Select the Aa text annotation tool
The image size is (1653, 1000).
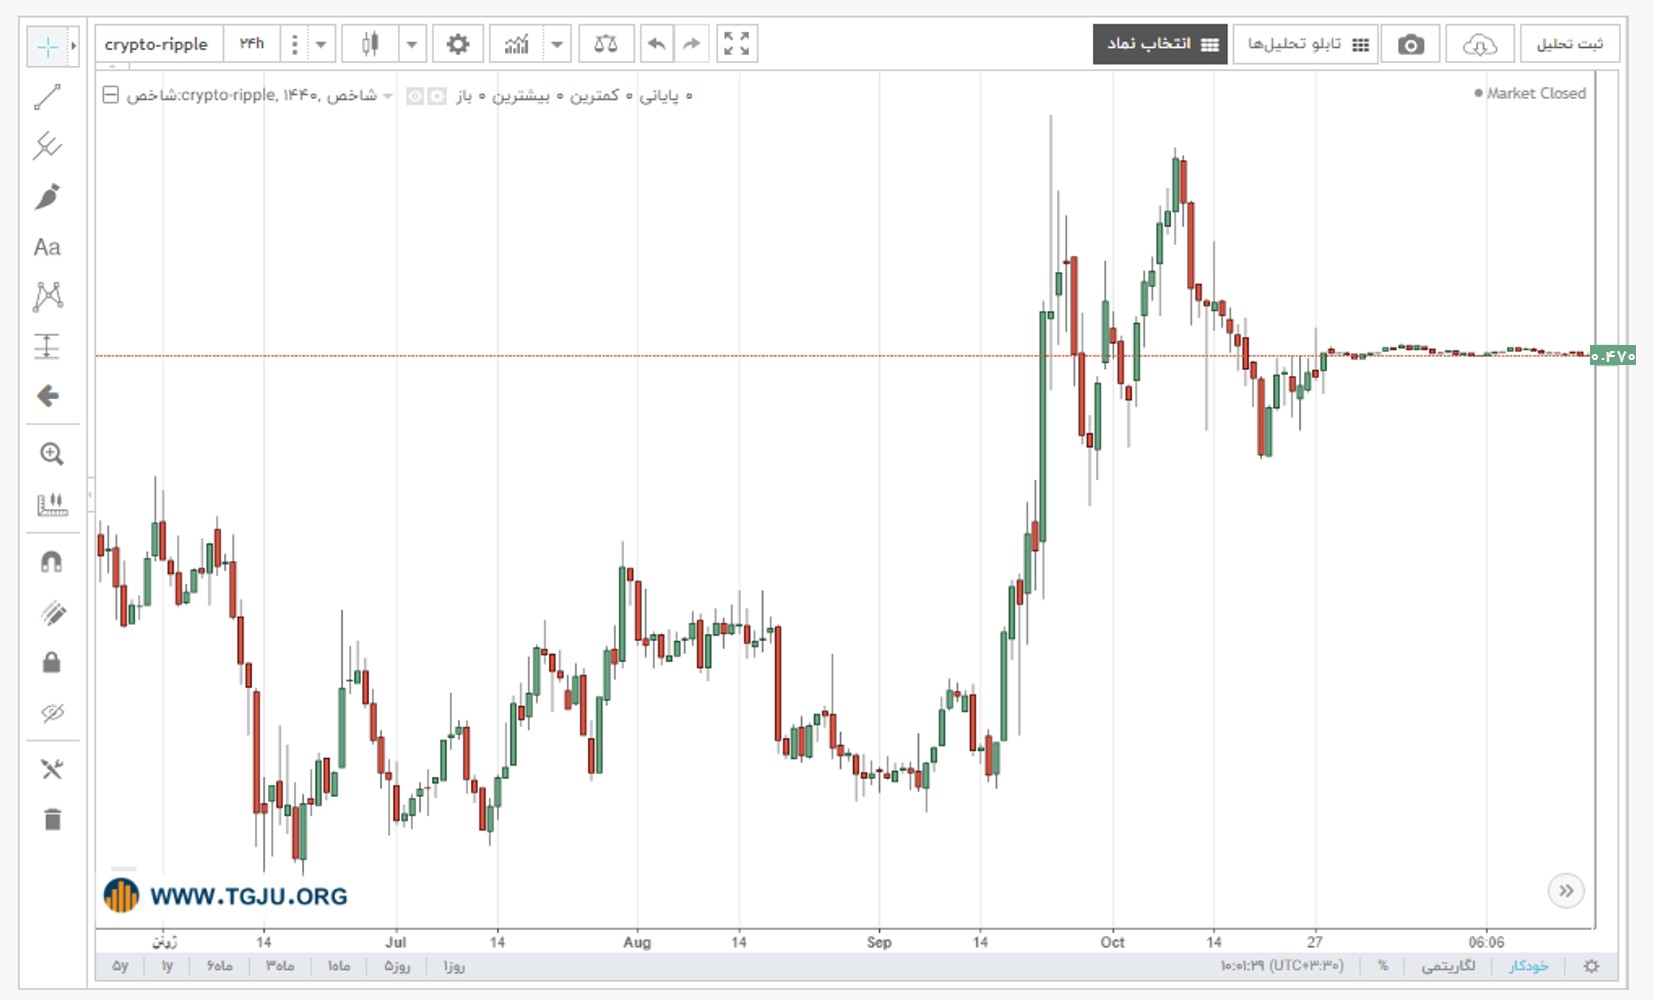click(47, 247)
